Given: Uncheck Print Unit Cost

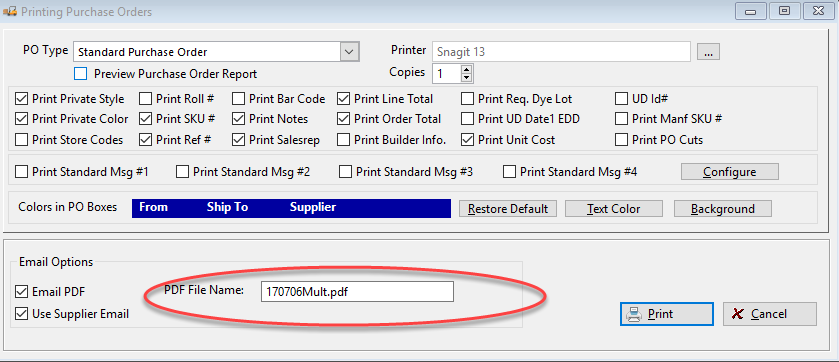Looking at the screenshot, I should (468, 140).
